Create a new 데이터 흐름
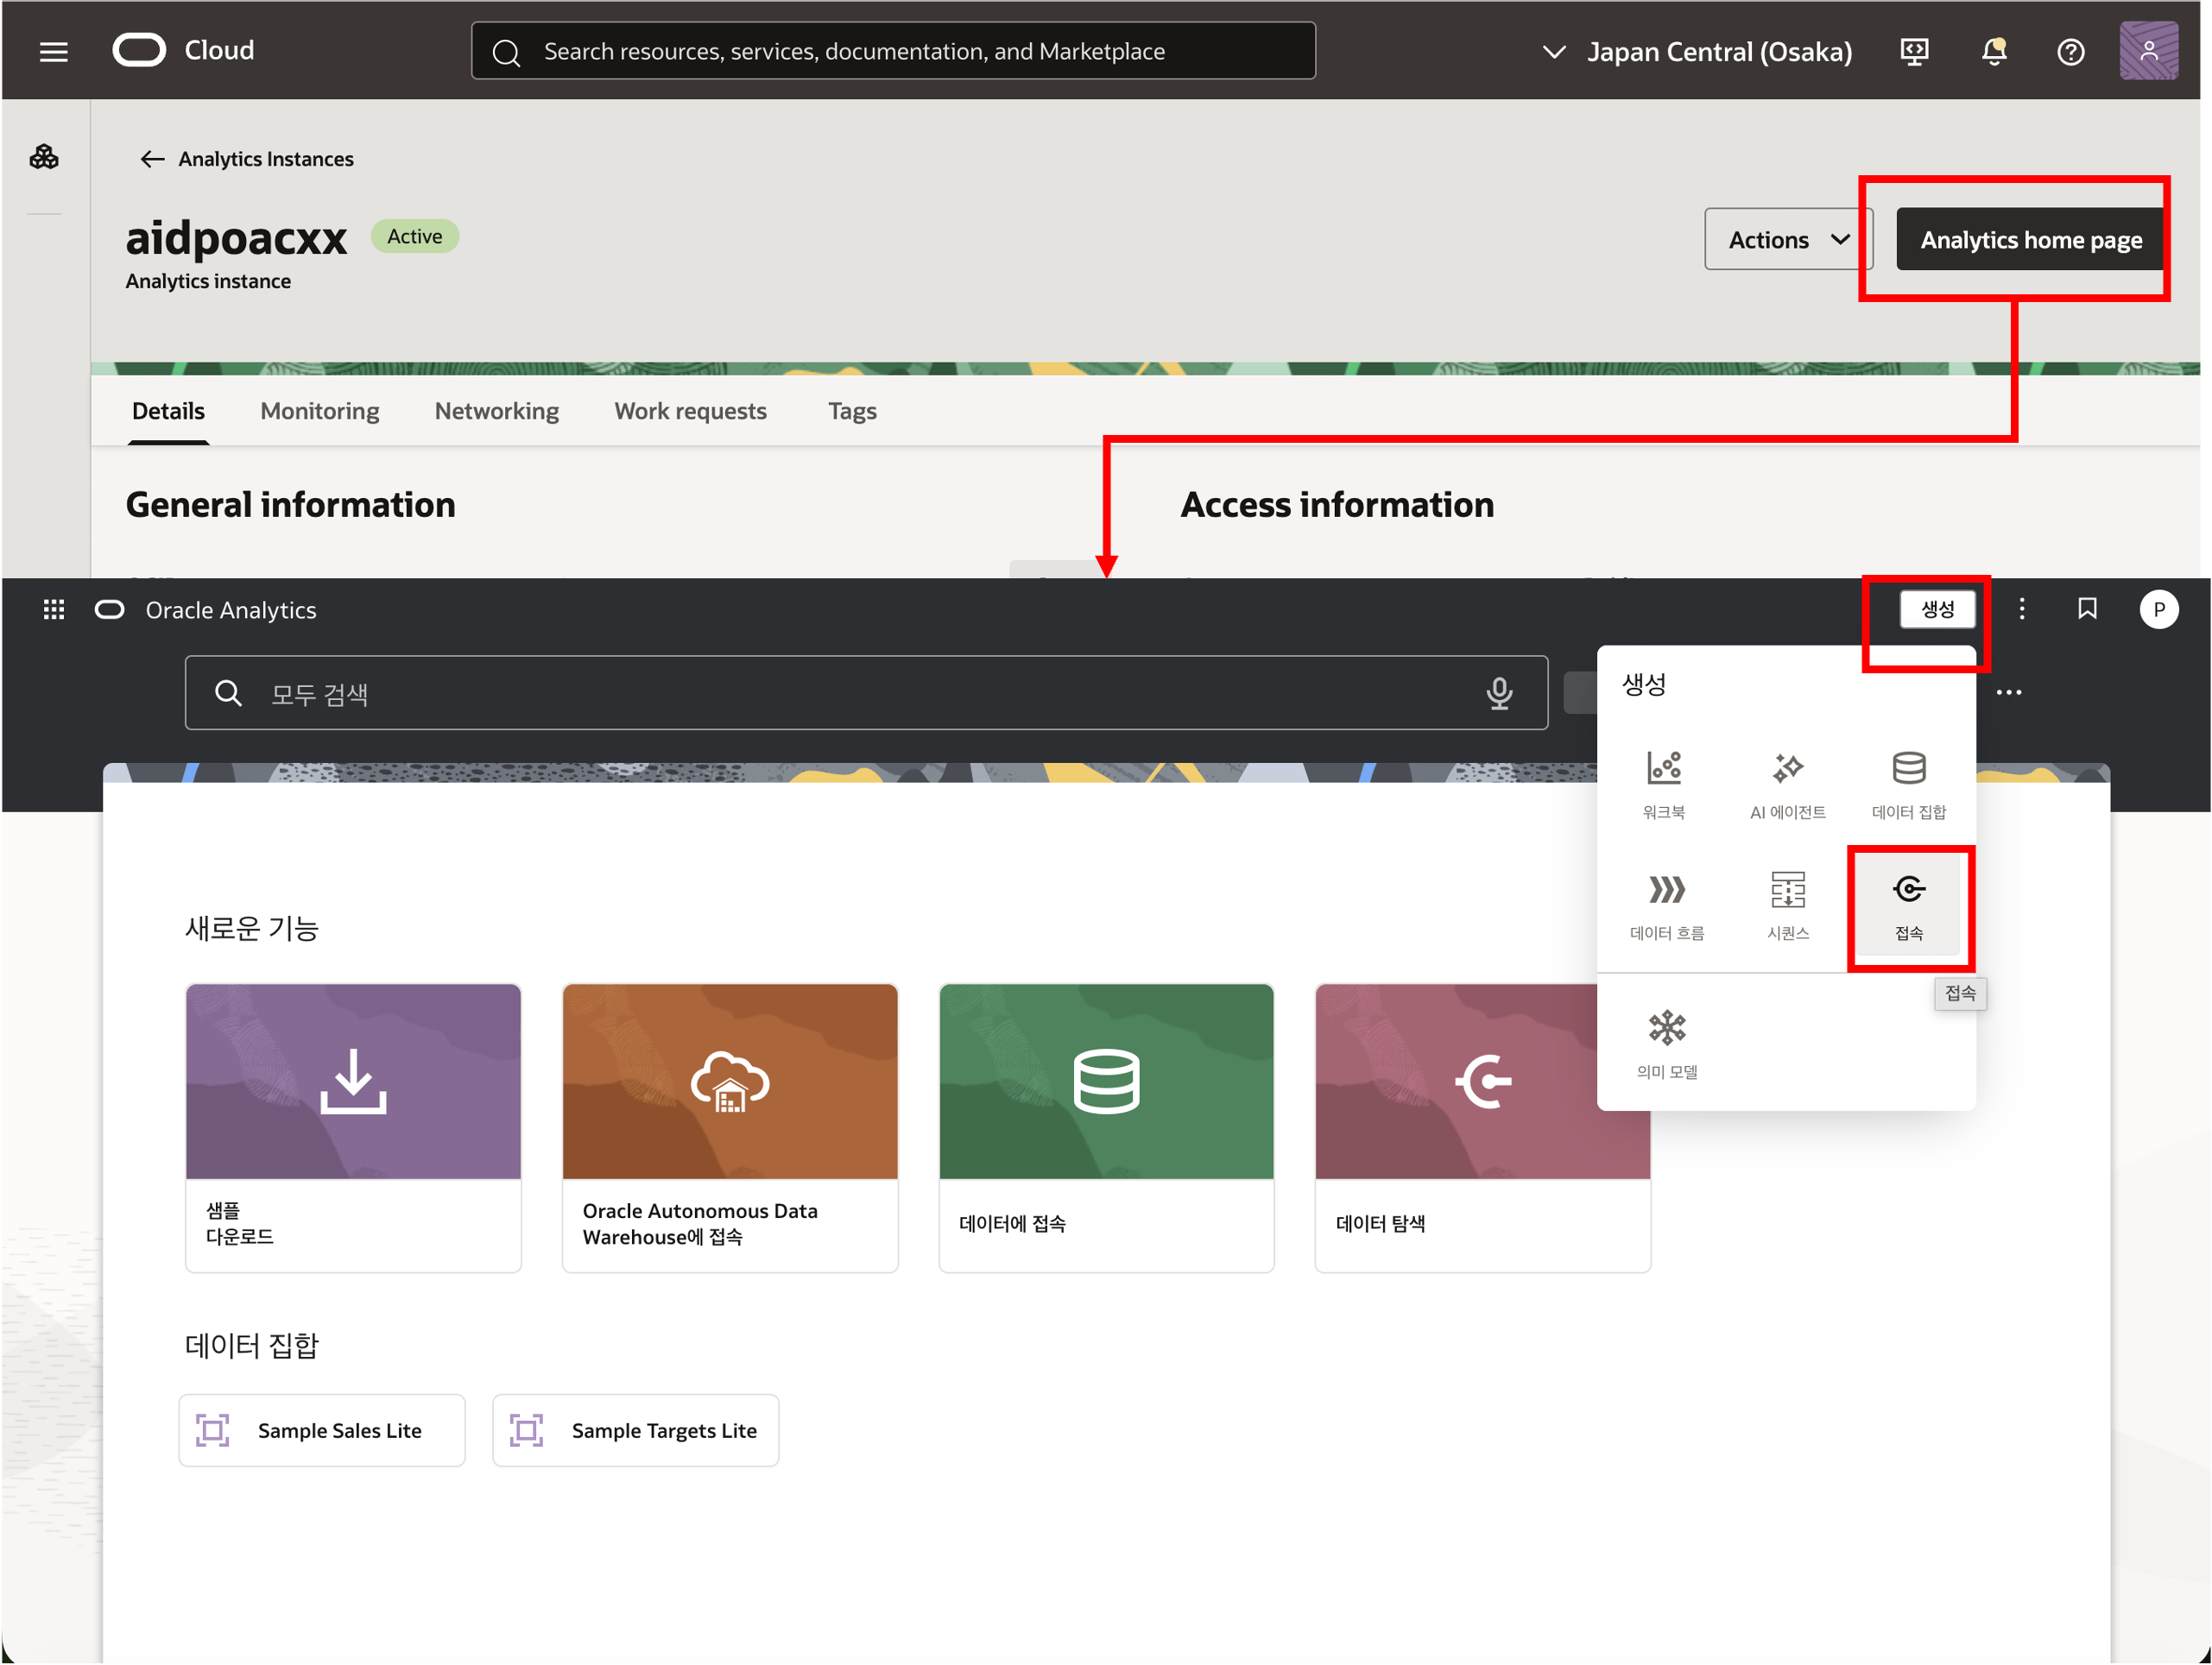The width and height of the screenshot is (2212, 1665). pyautogui.click(x=1666, y=906)
